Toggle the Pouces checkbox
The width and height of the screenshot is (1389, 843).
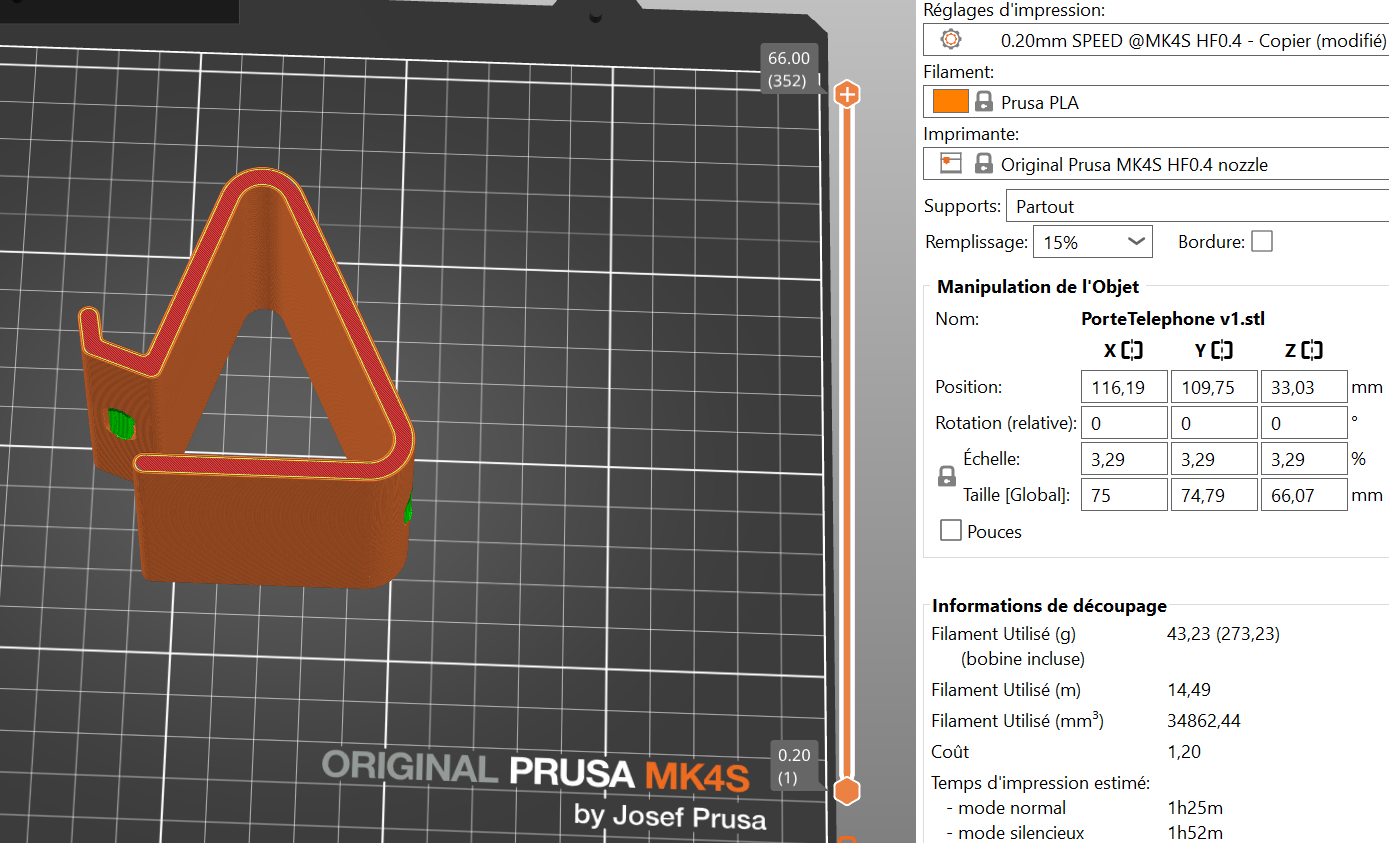pyautogui.click(x=951, y=530)
